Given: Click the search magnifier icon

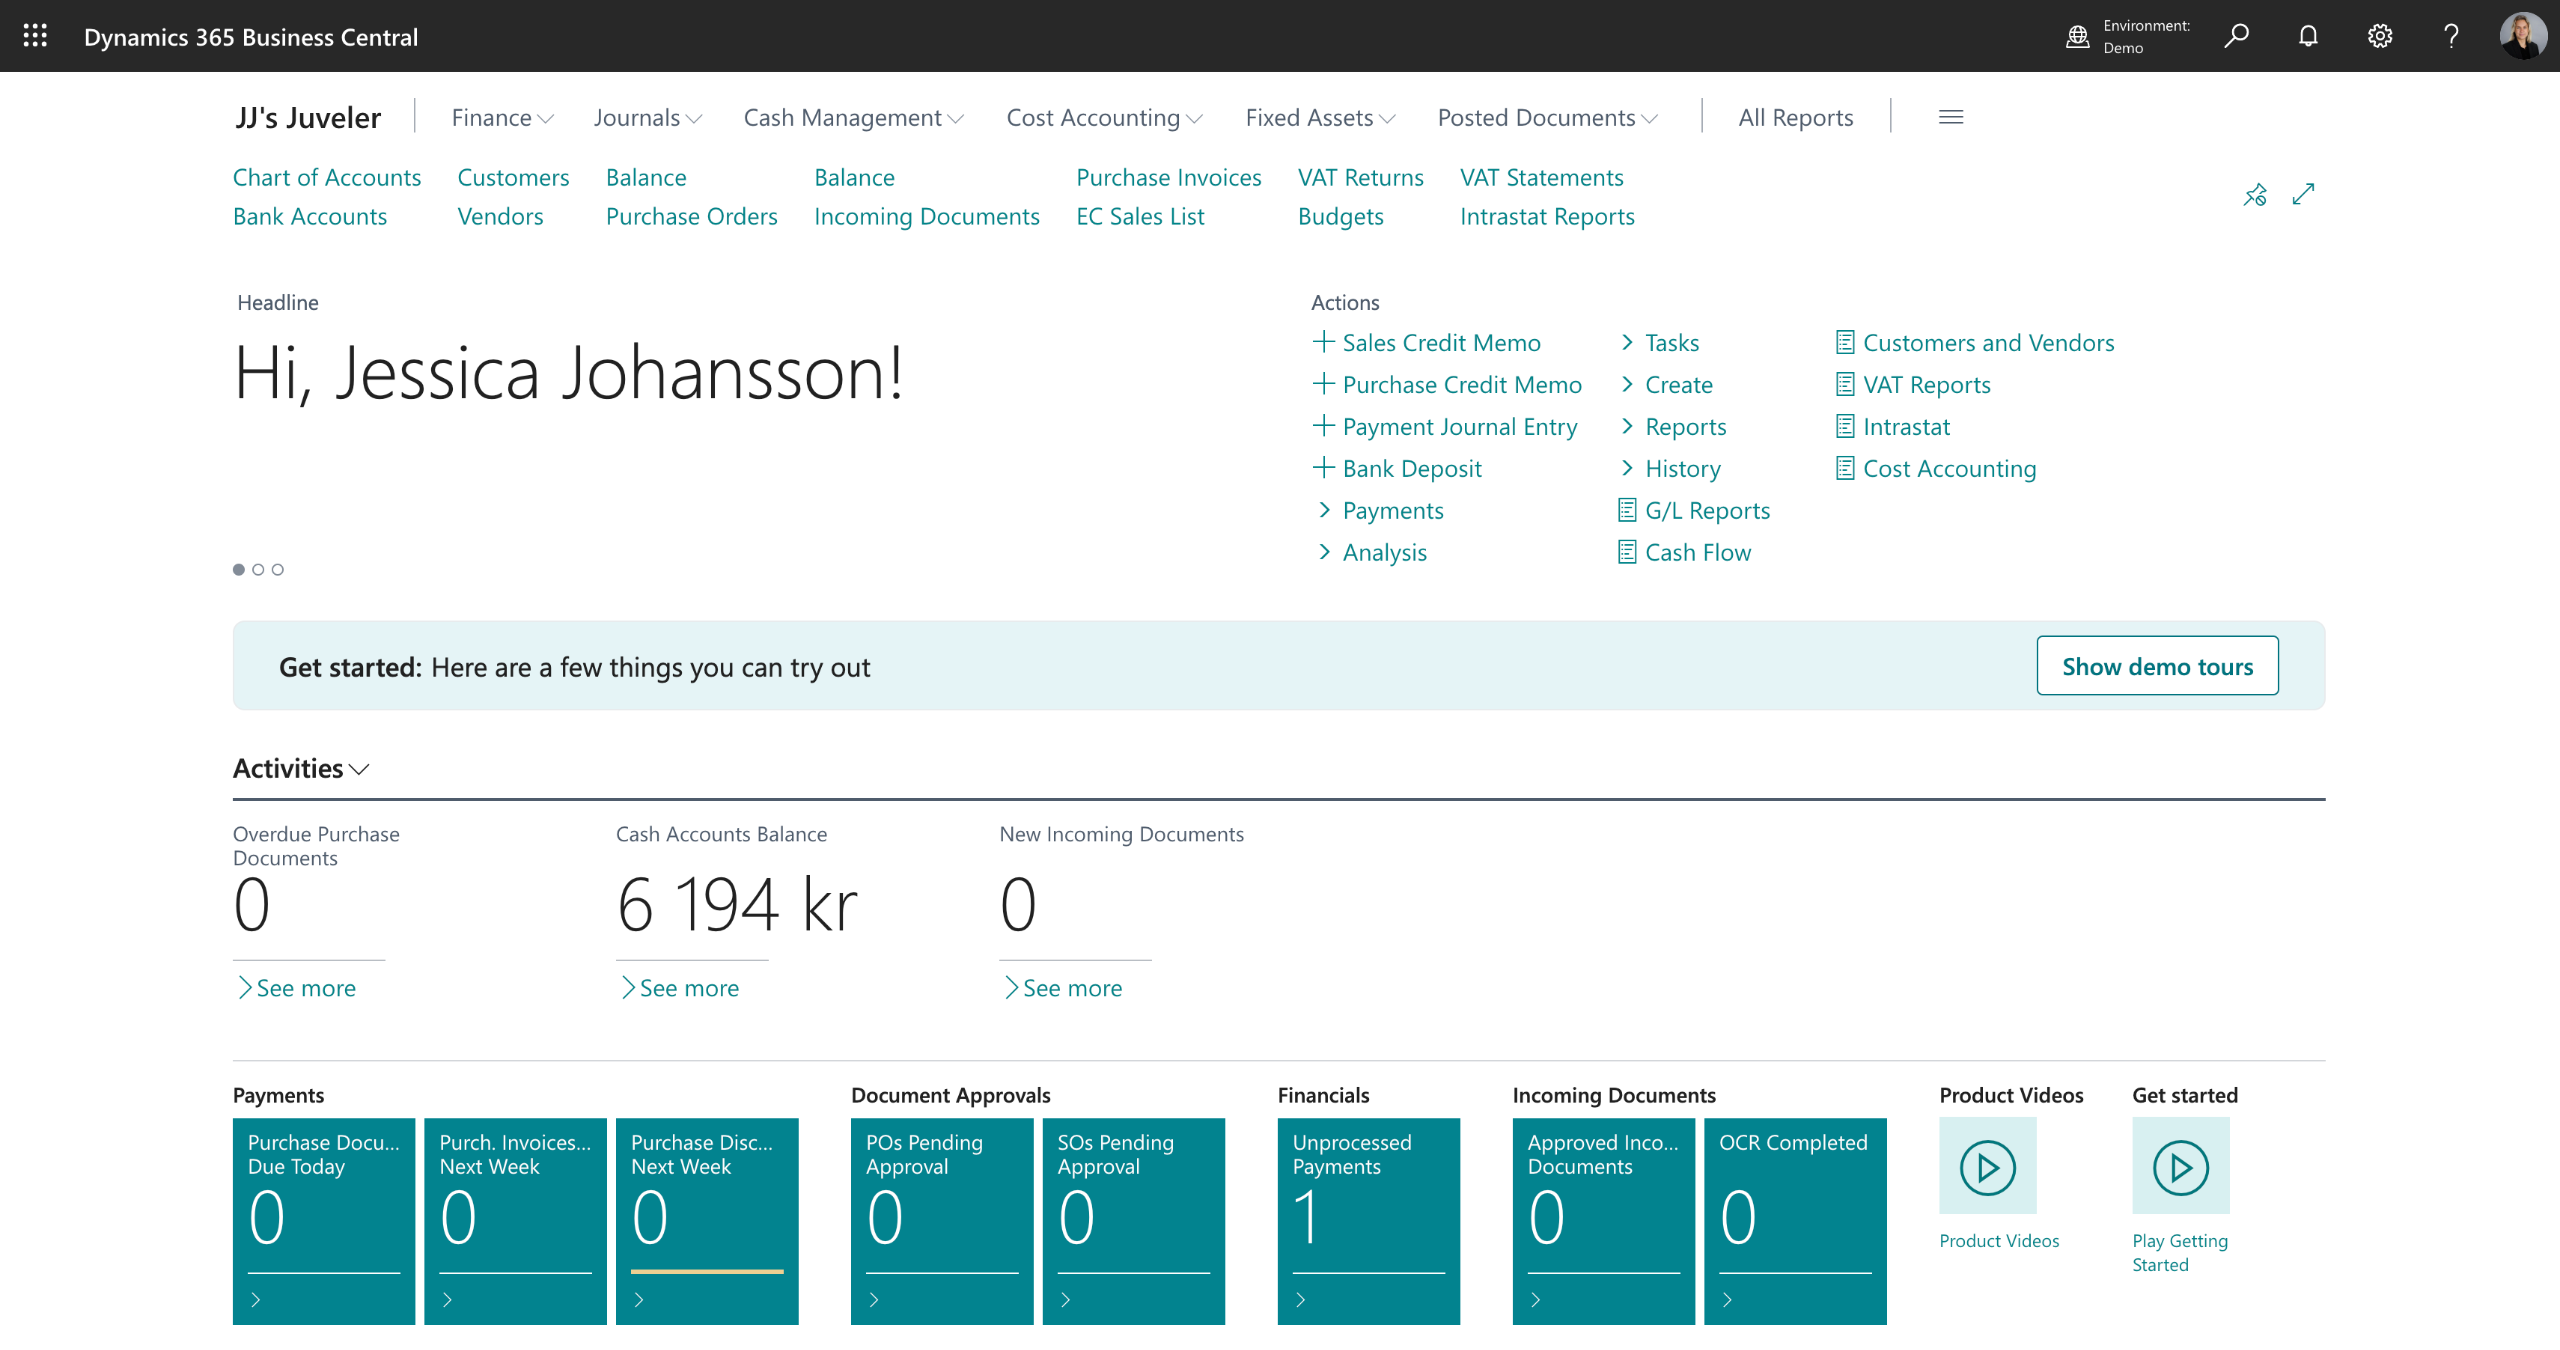Looking at the screenshot, I should (2236, 37).
